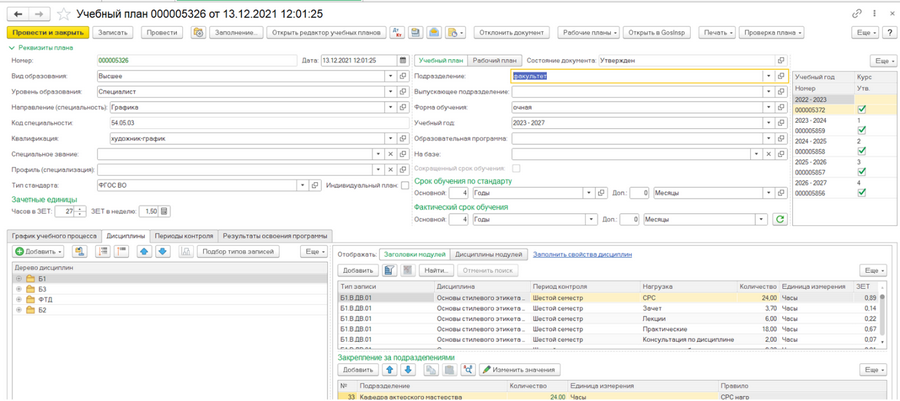The height and width of the screenshot is (401, 900).
Task: Toggle the approved checkbox for plan 000005372
Action: (860, 110)
